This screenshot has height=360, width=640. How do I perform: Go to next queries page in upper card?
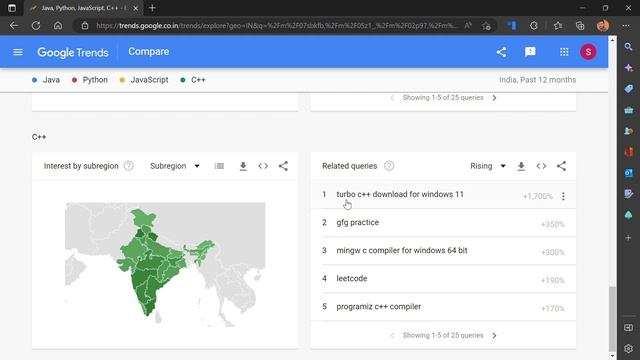(494, 98)
